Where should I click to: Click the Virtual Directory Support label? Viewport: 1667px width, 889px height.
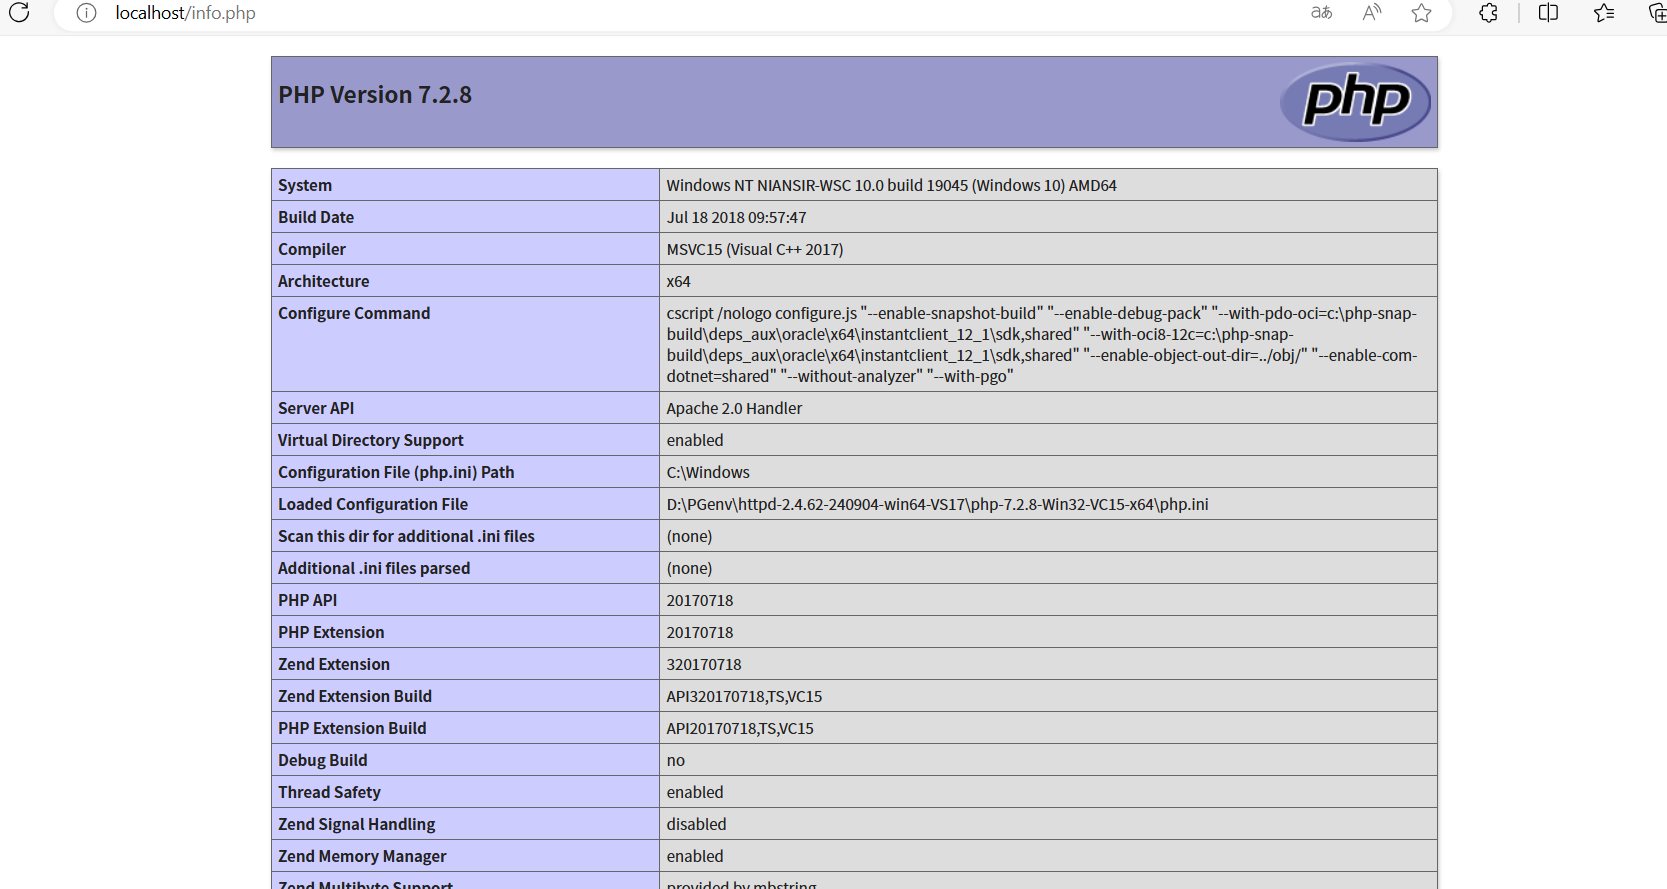(371, 440)
